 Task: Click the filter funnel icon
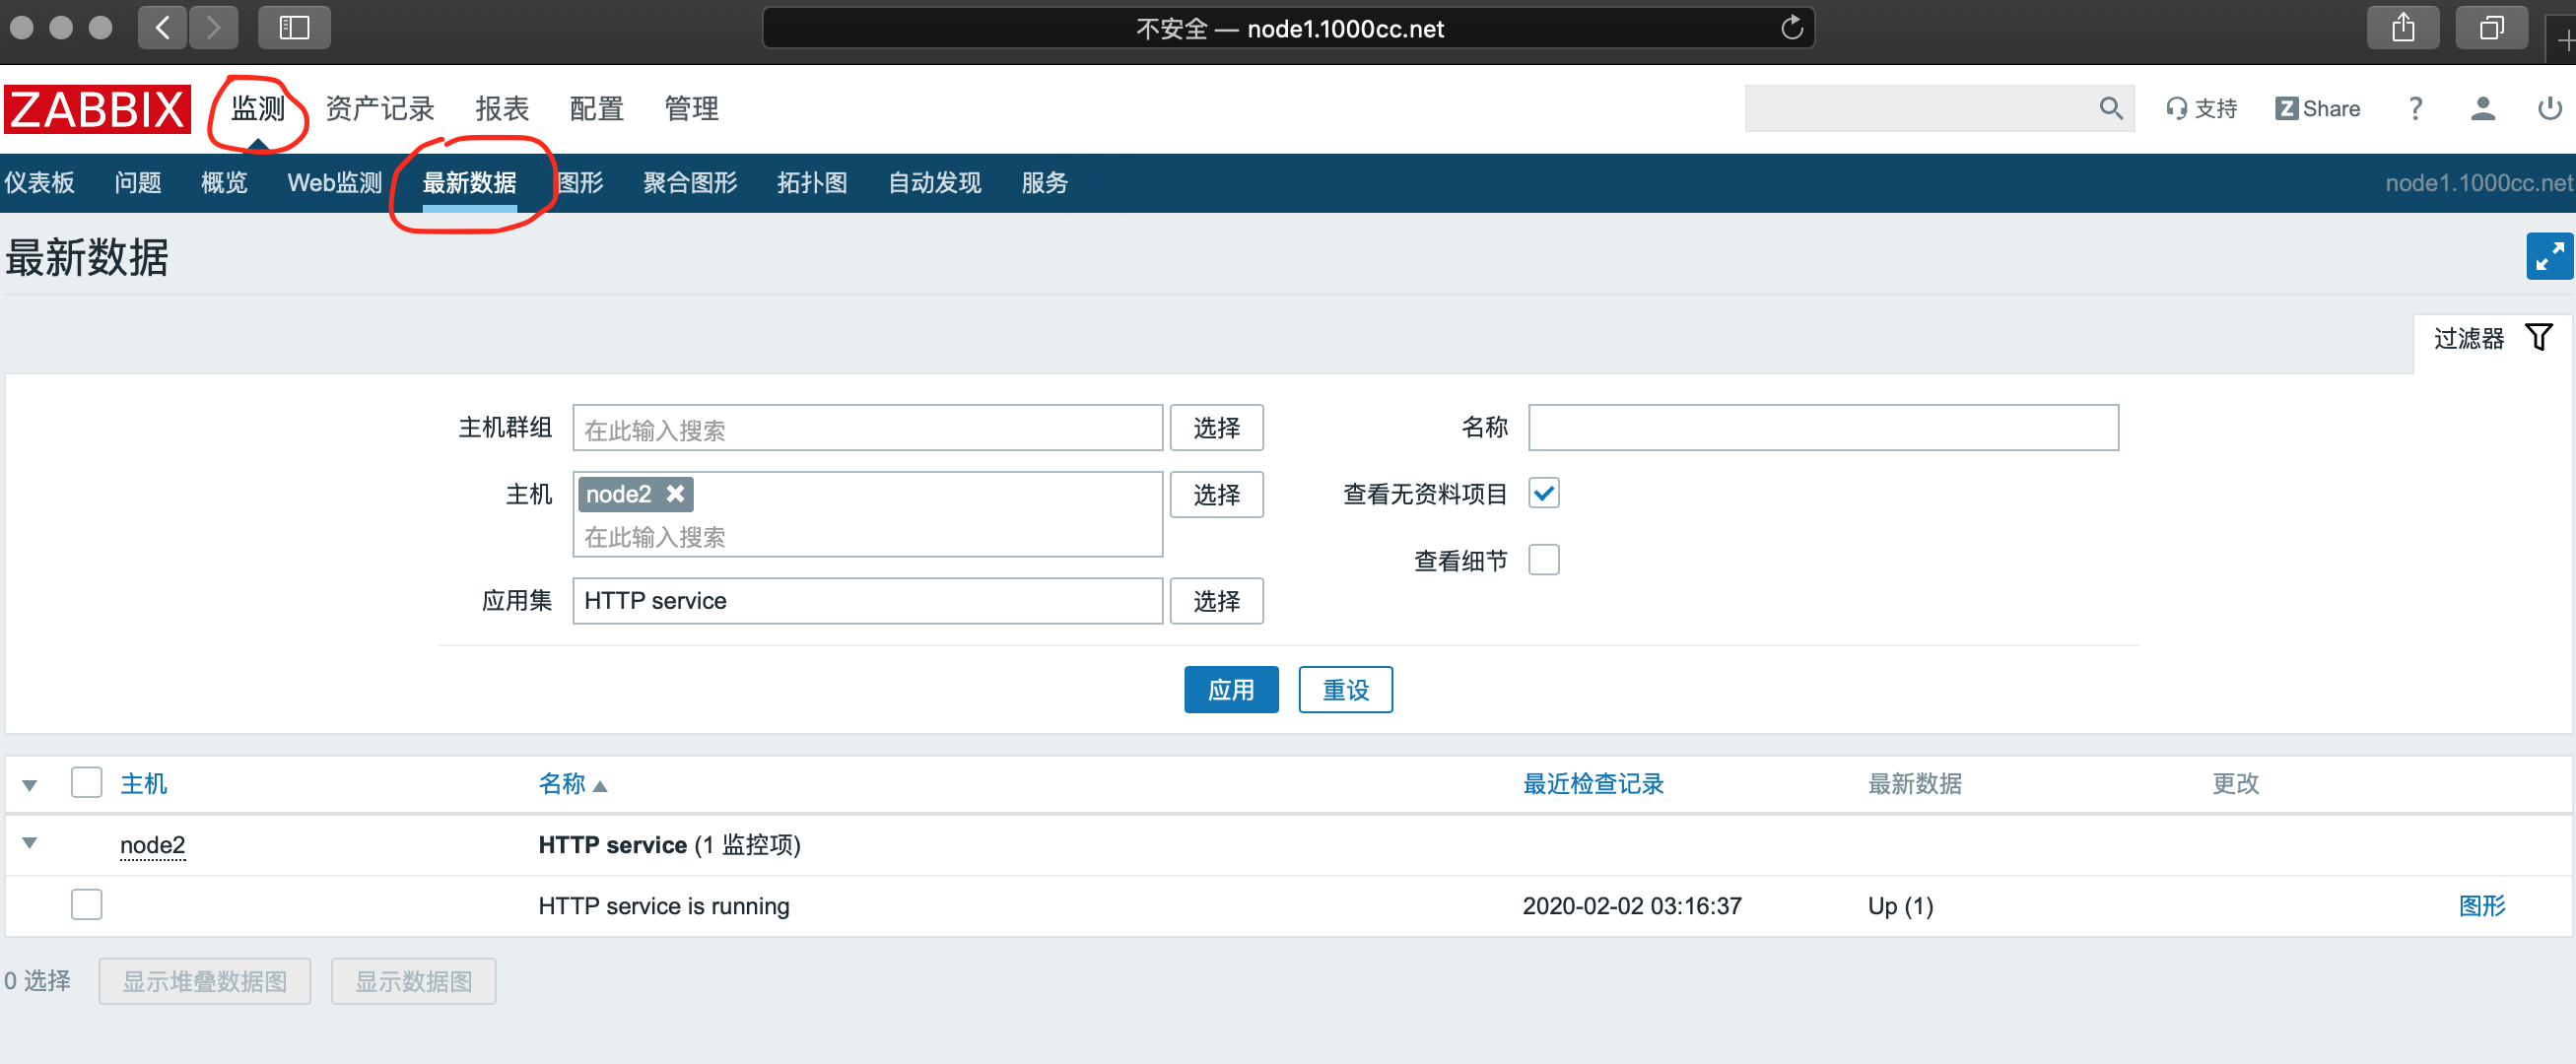(2538, 338)
